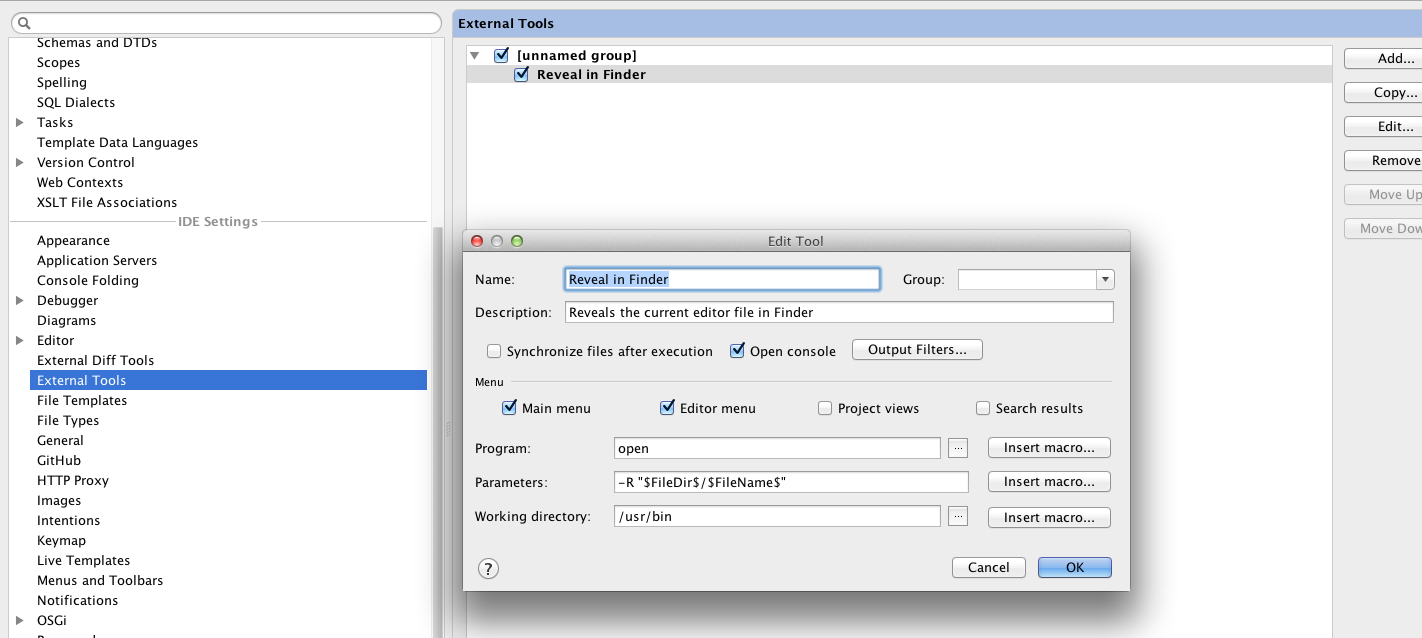The width and height of the screenshot is (1422, 638).
Task: Expand the Version Control node
Action: coord(19,162)
